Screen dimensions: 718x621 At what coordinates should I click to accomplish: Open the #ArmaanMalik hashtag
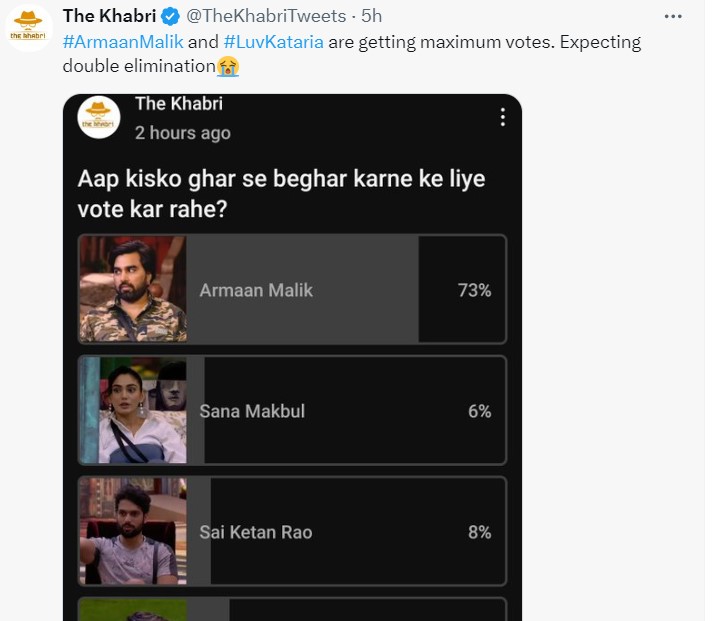(123, 42)
